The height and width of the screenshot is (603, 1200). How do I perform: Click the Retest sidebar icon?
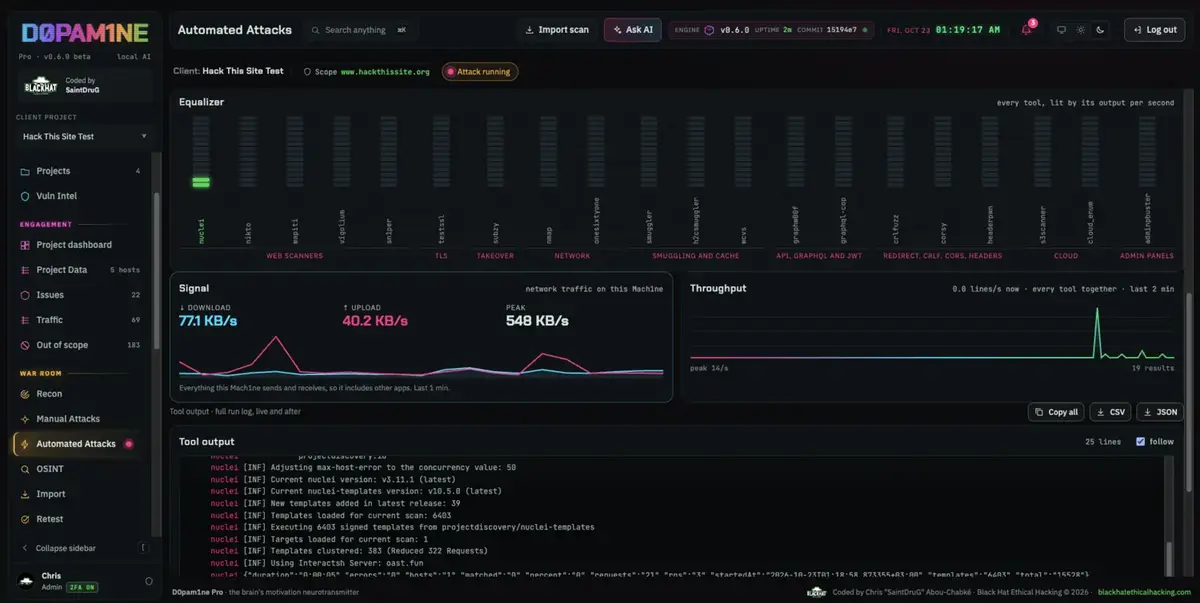click(26, 519)
